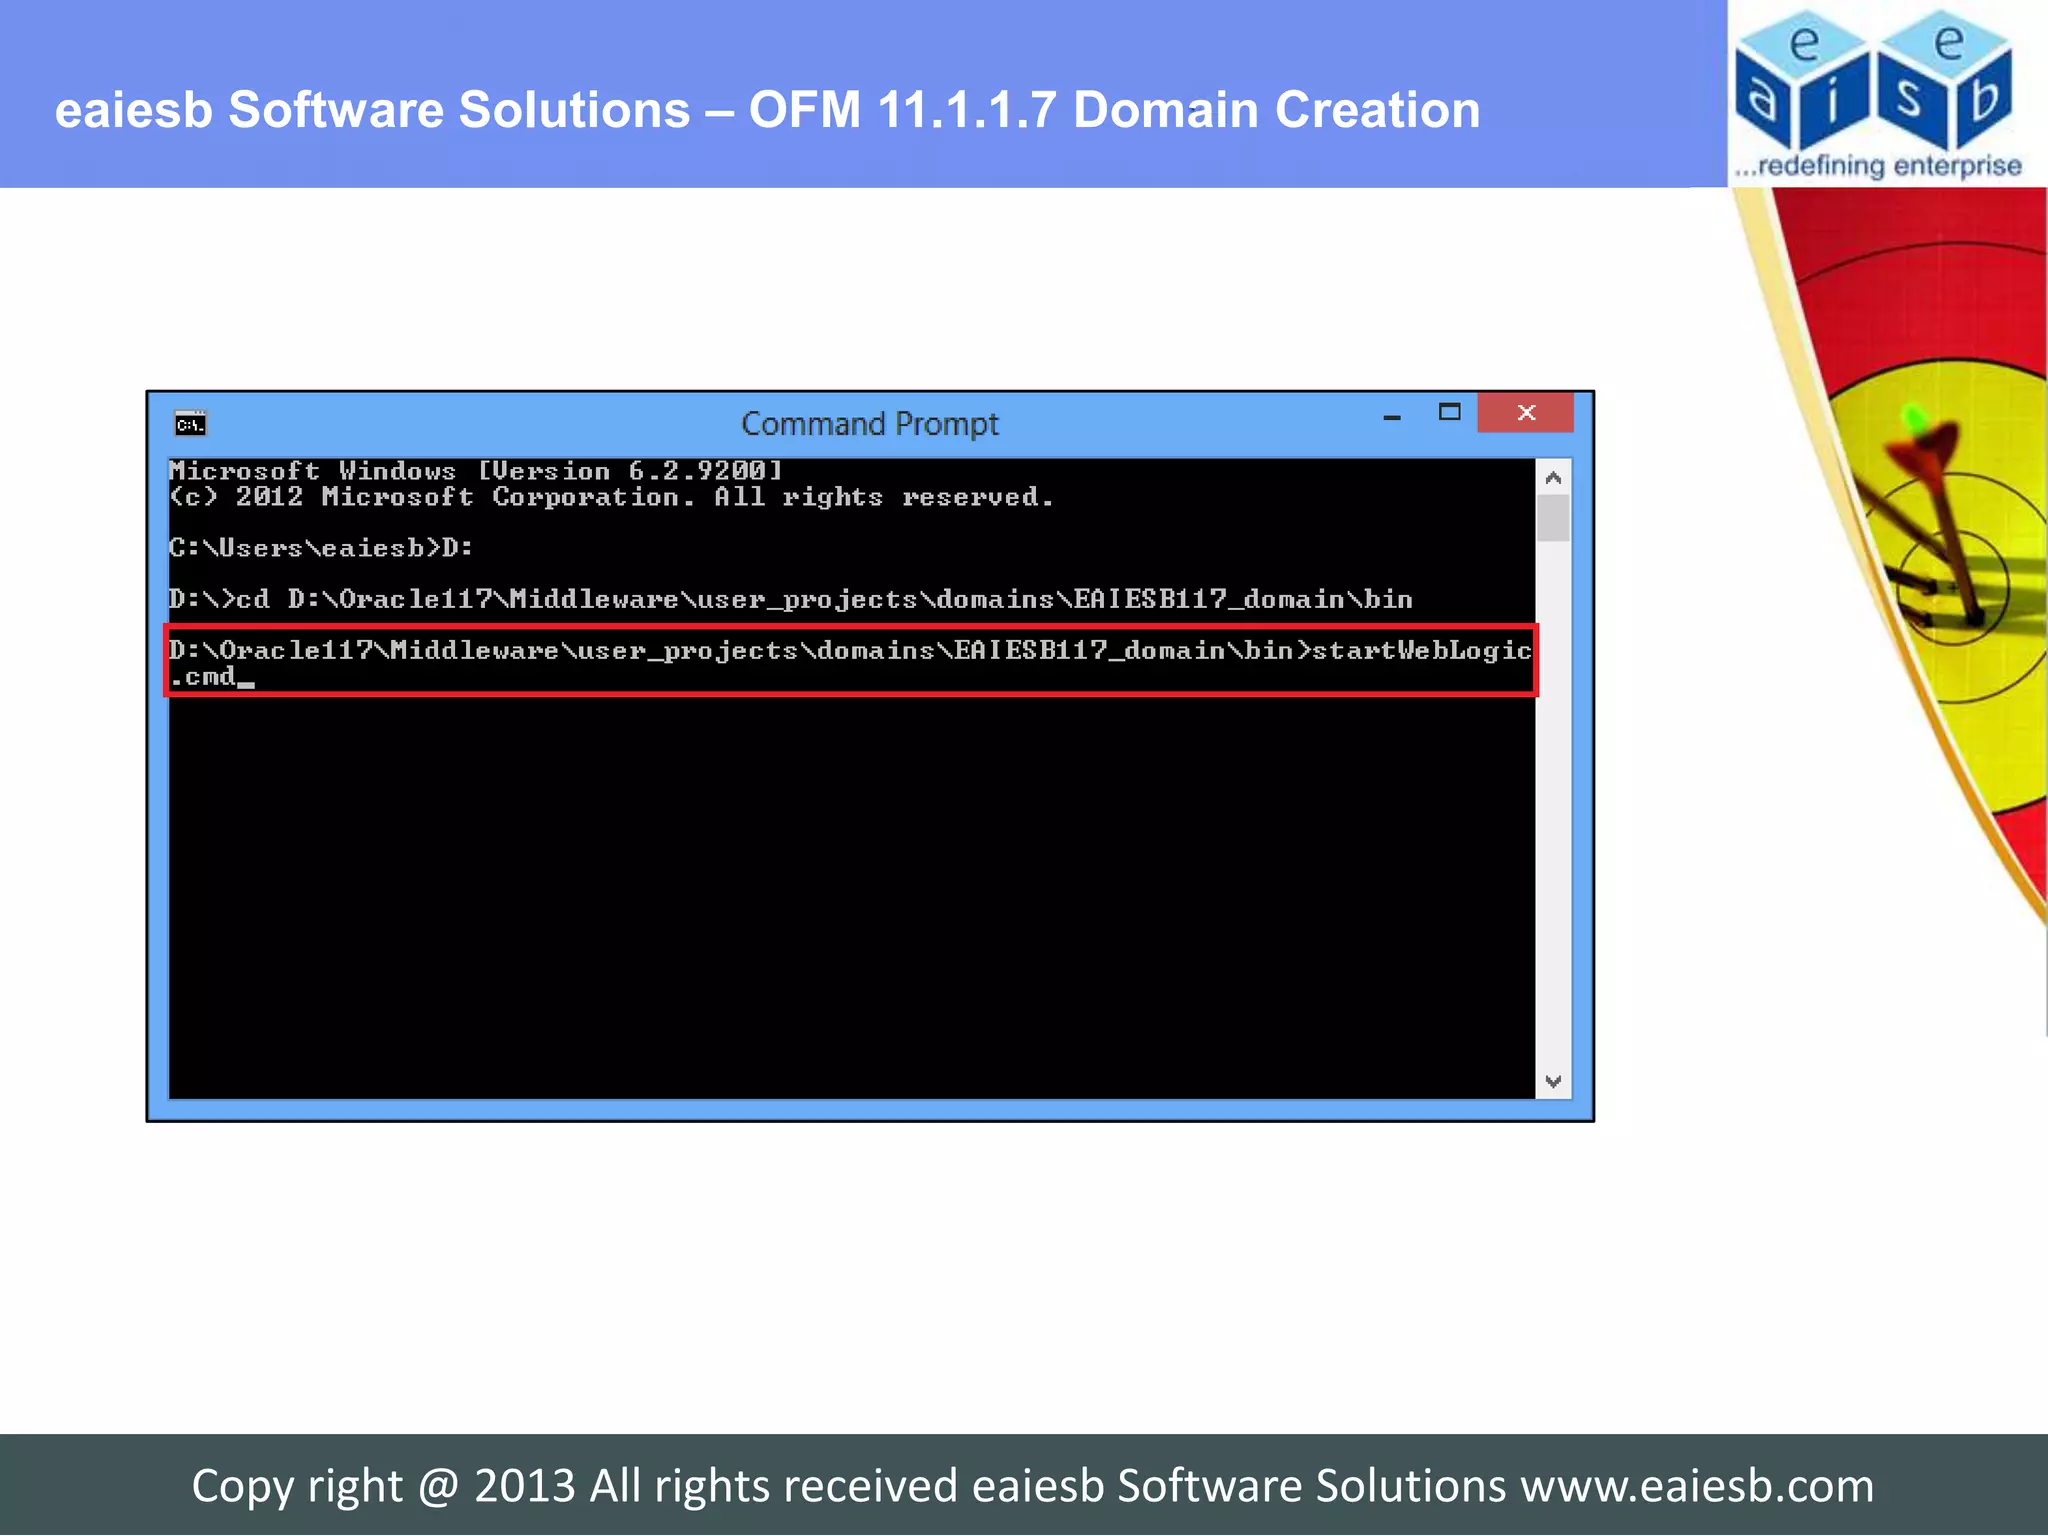The height and width of the screenshot is (1536, 2048).
Task: Click the scrollbar down arrow in Command Prompt
Action: (x=1553, y=1081)
